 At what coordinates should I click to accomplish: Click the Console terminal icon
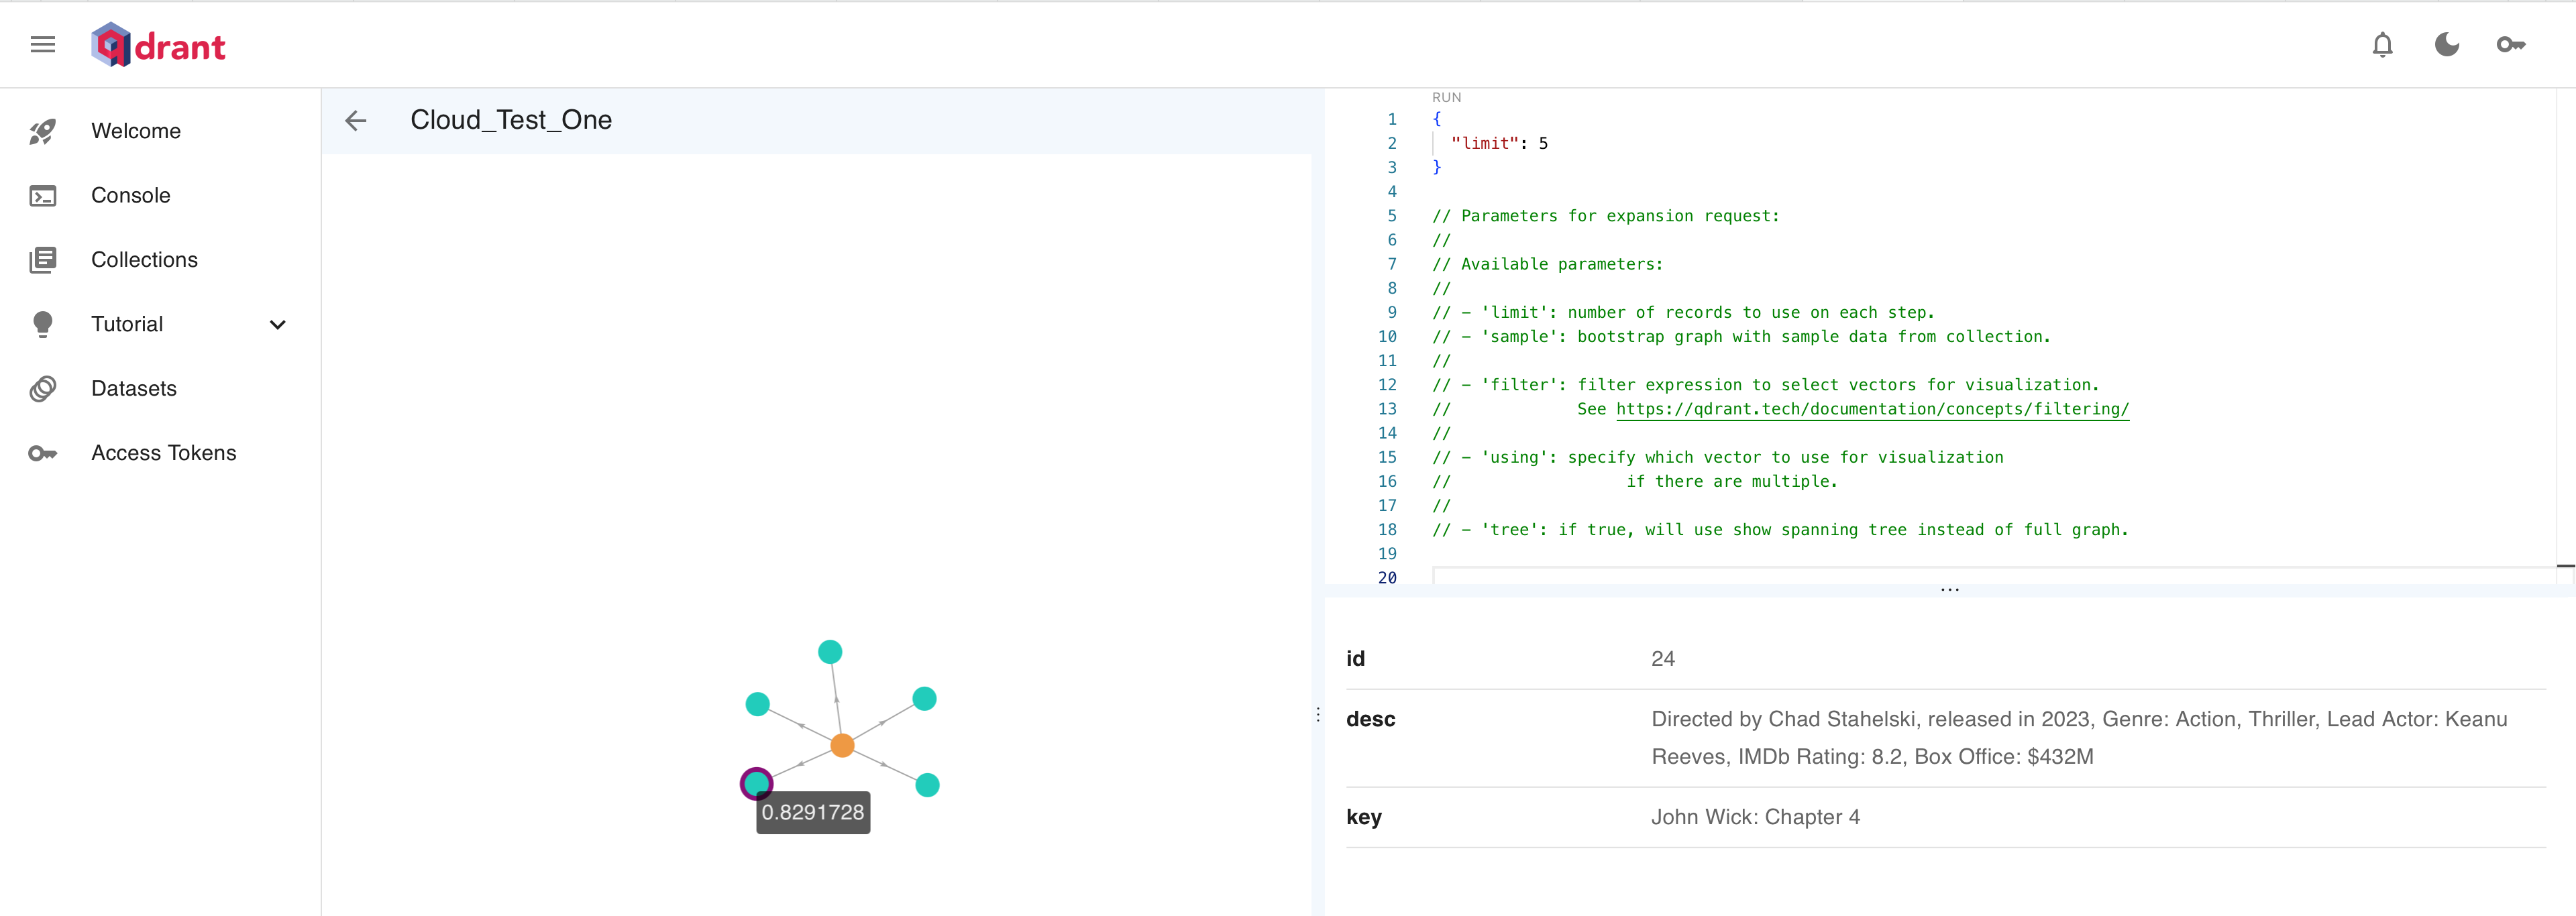click(42, 196)
